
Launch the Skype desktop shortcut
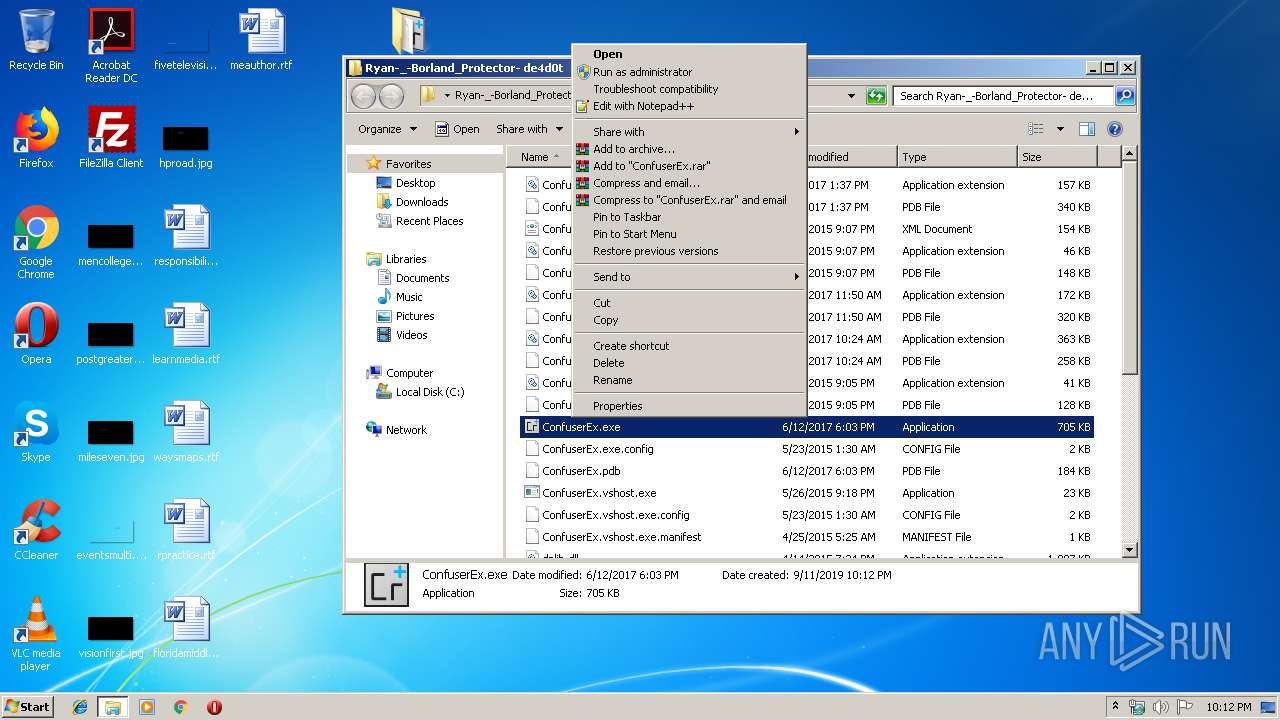(36, 431)
